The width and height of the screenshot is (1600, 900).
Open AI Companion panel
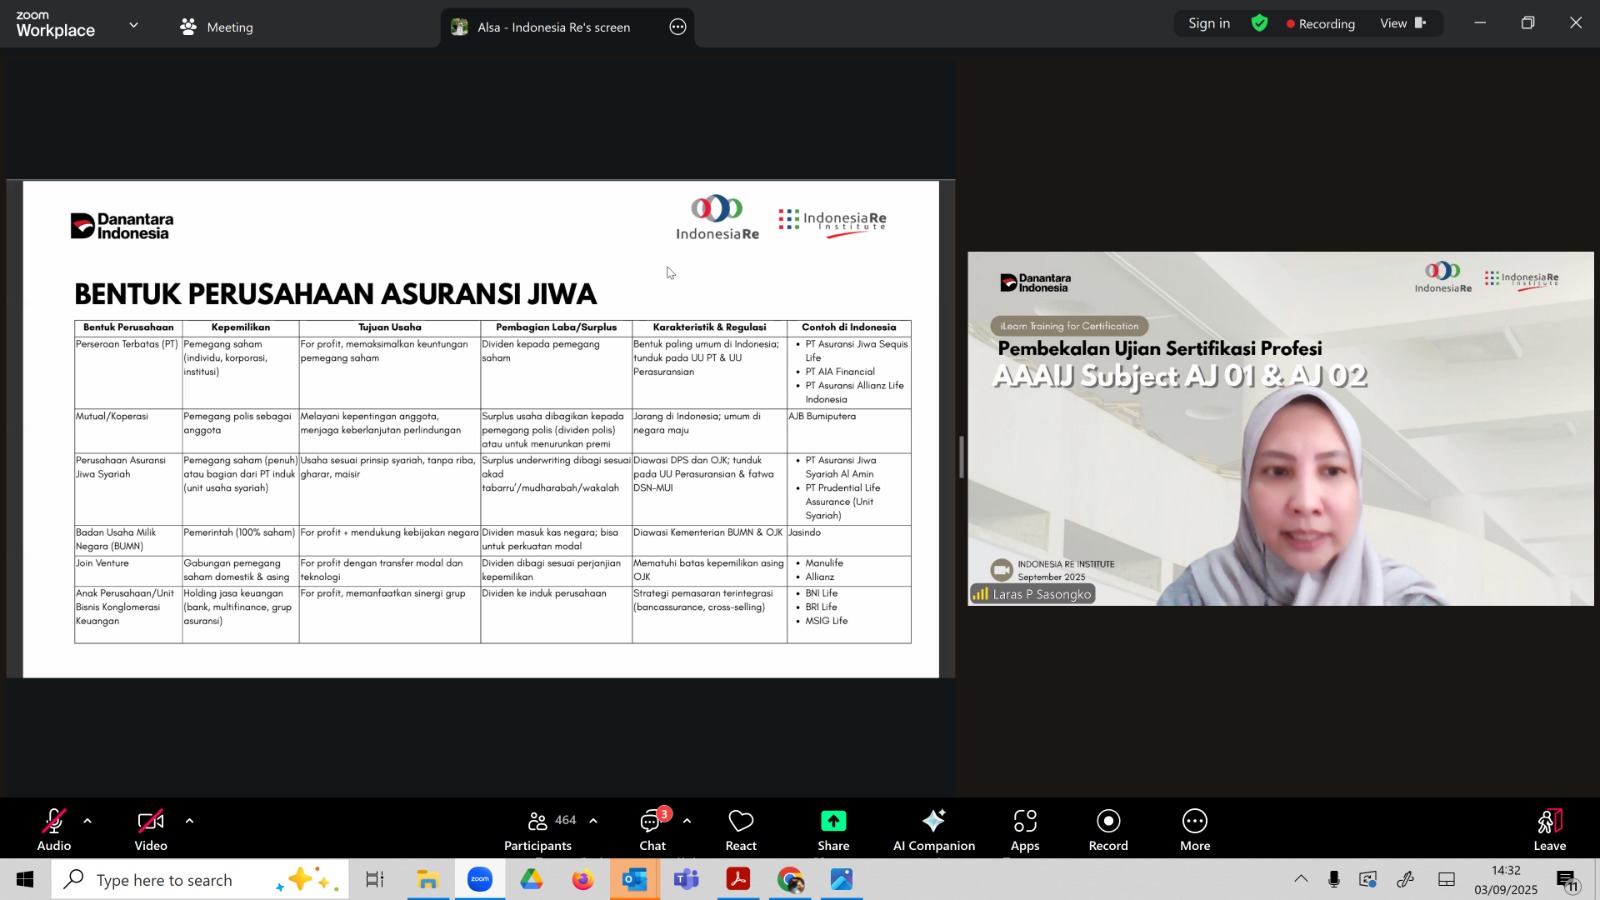point(933,829)
